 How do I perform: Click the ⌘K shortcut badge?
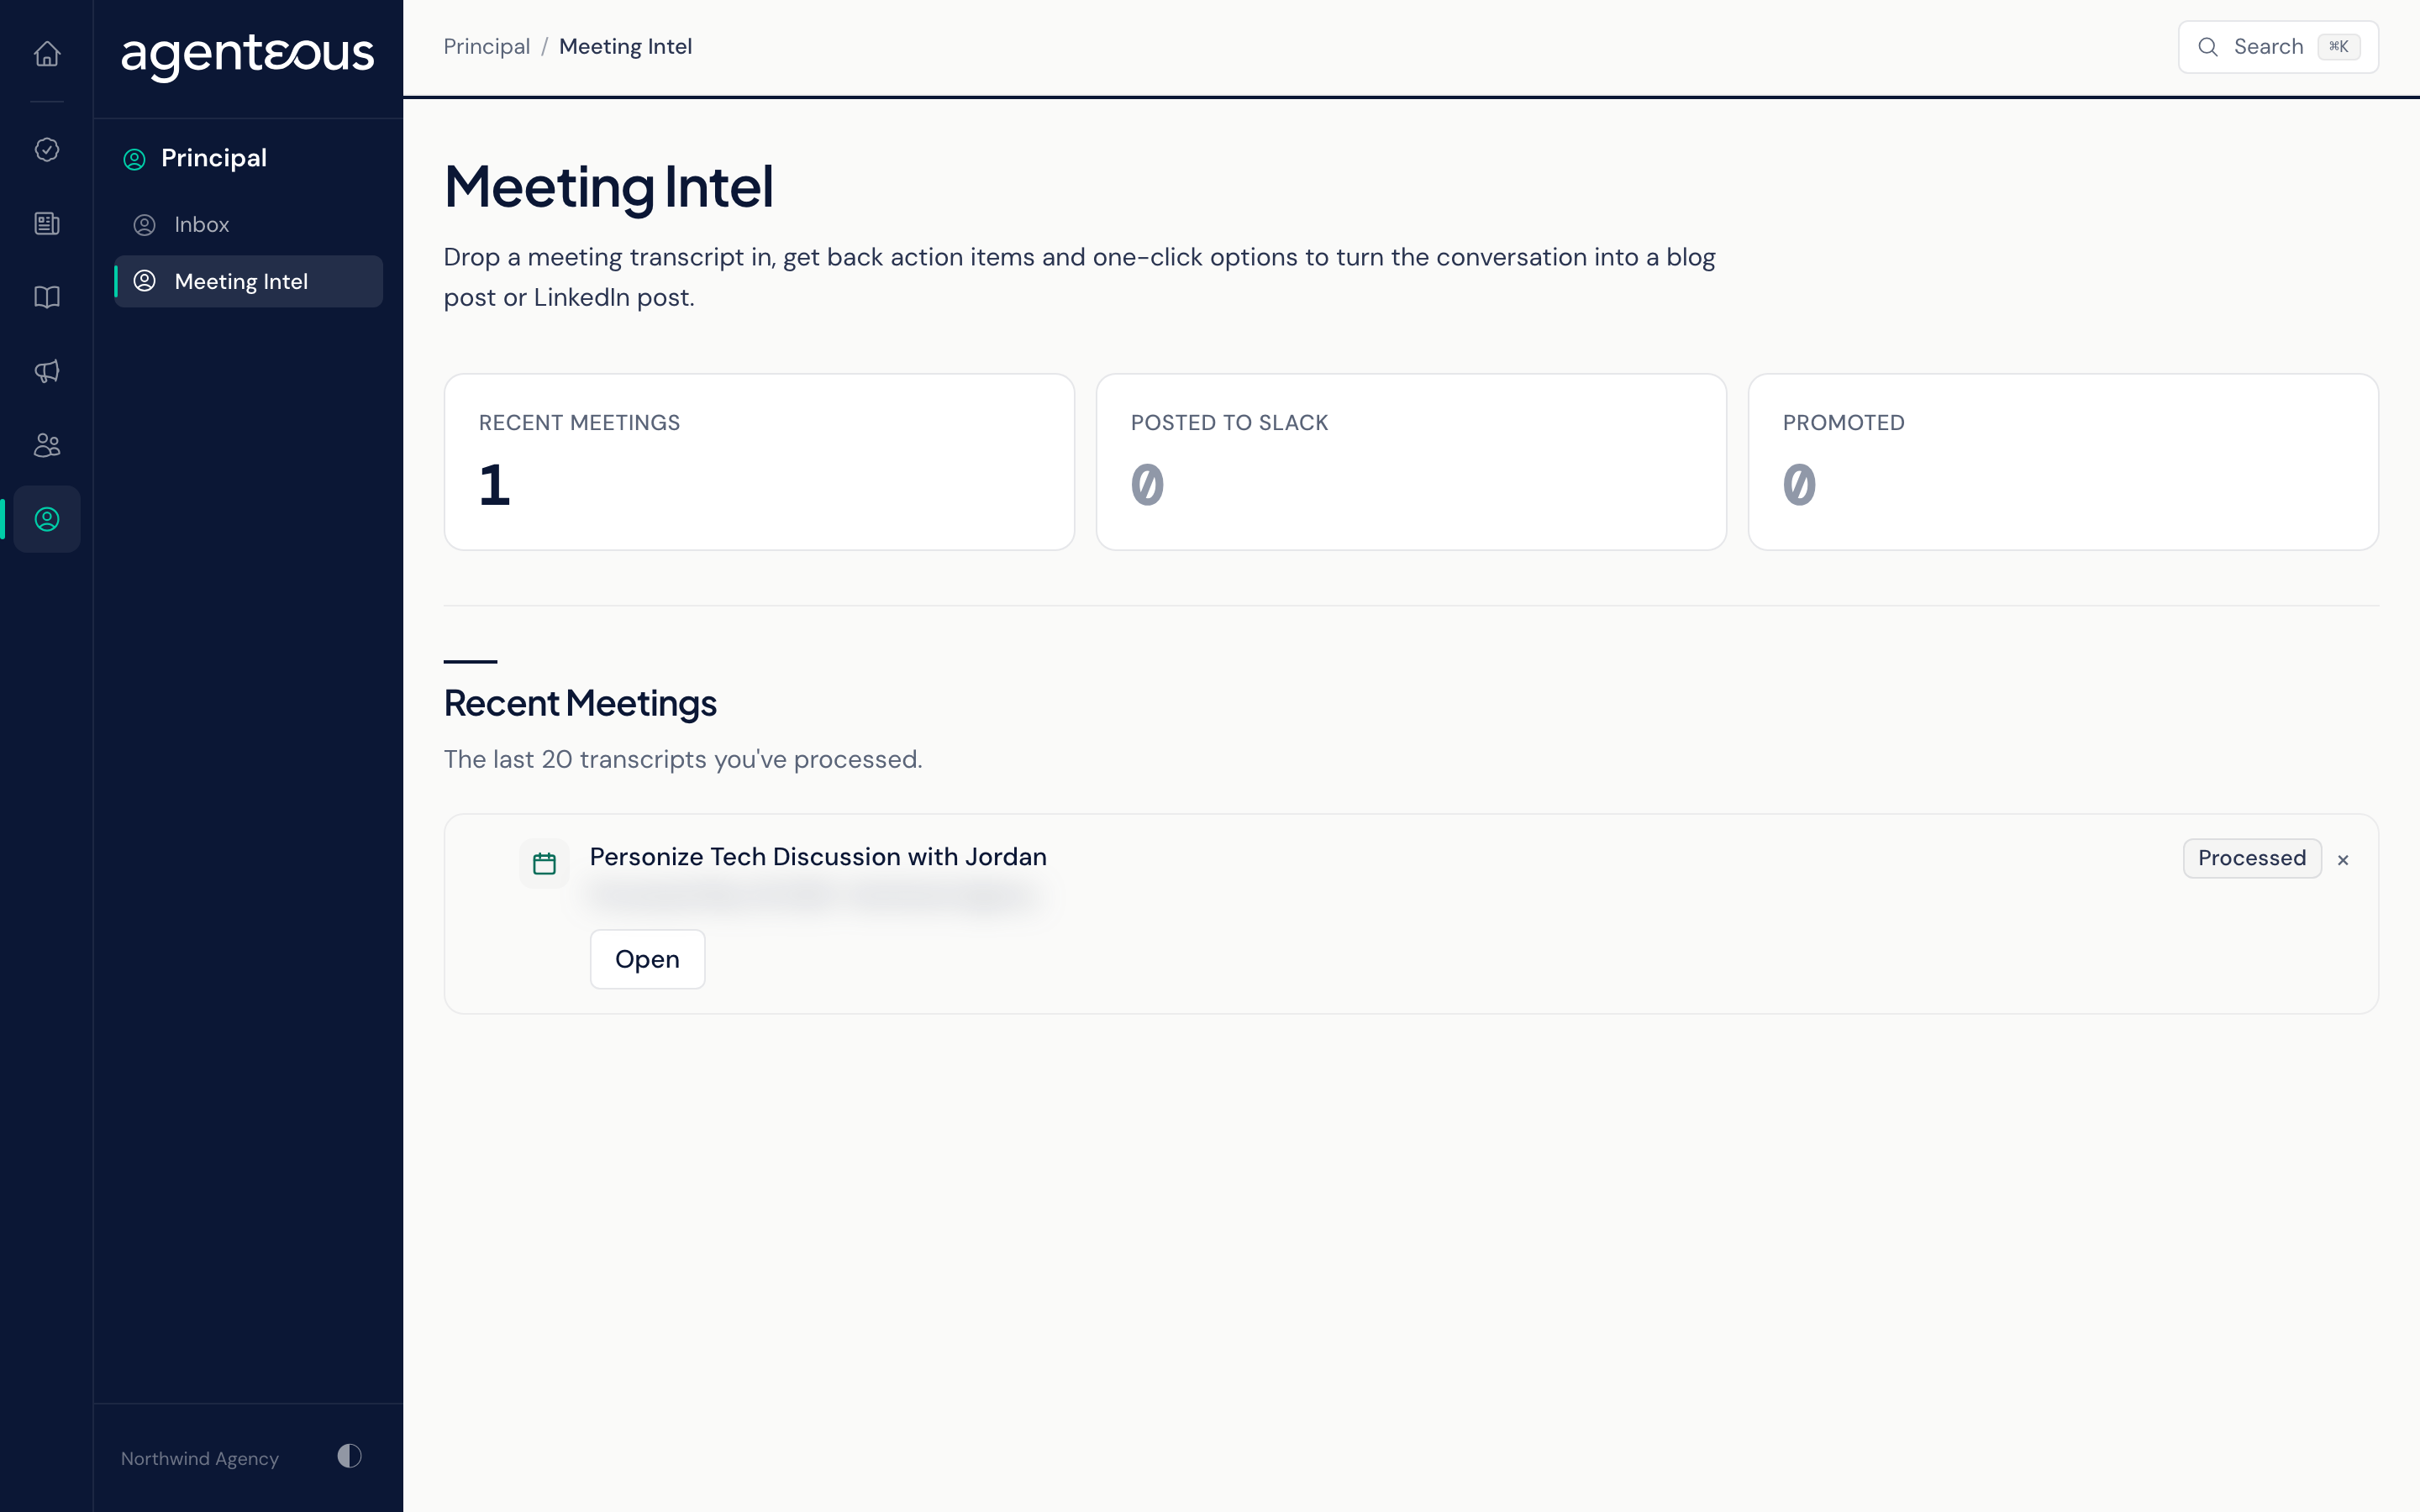click(x=2338, y=47)
